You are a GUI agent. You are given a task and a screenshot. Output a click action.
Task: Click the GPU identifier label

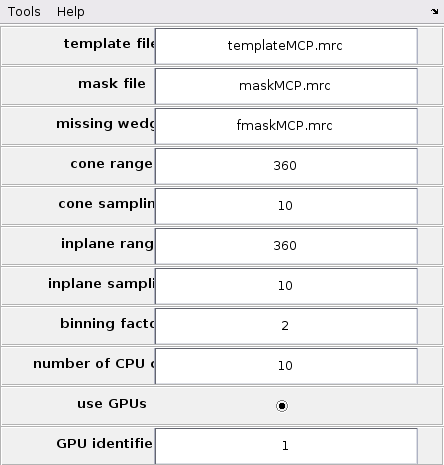pyautogui.click(x=104, y=444)
